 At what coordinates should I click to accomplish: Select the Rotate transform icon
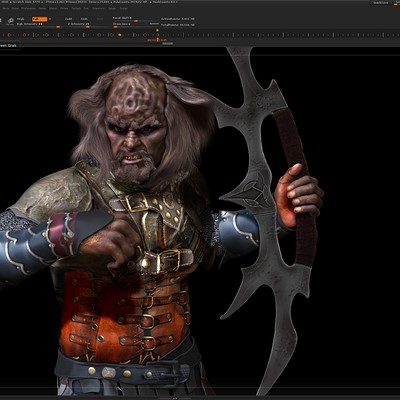tap(11, 21)
